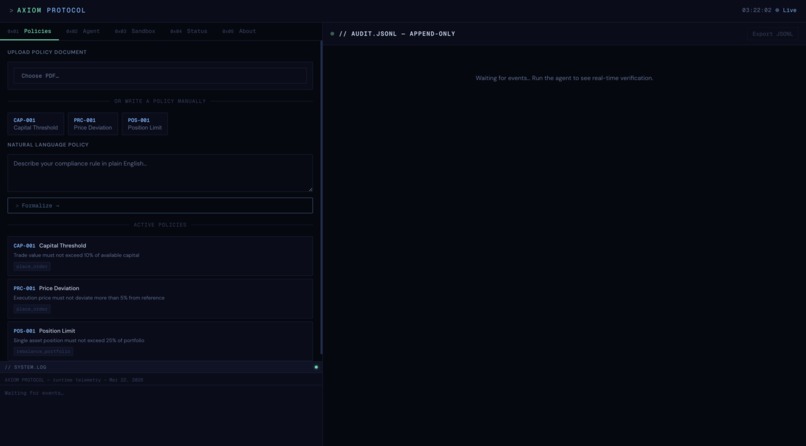
Task: Click the OR WRITE A POLICY MANUALLY label
Action: 160,101
